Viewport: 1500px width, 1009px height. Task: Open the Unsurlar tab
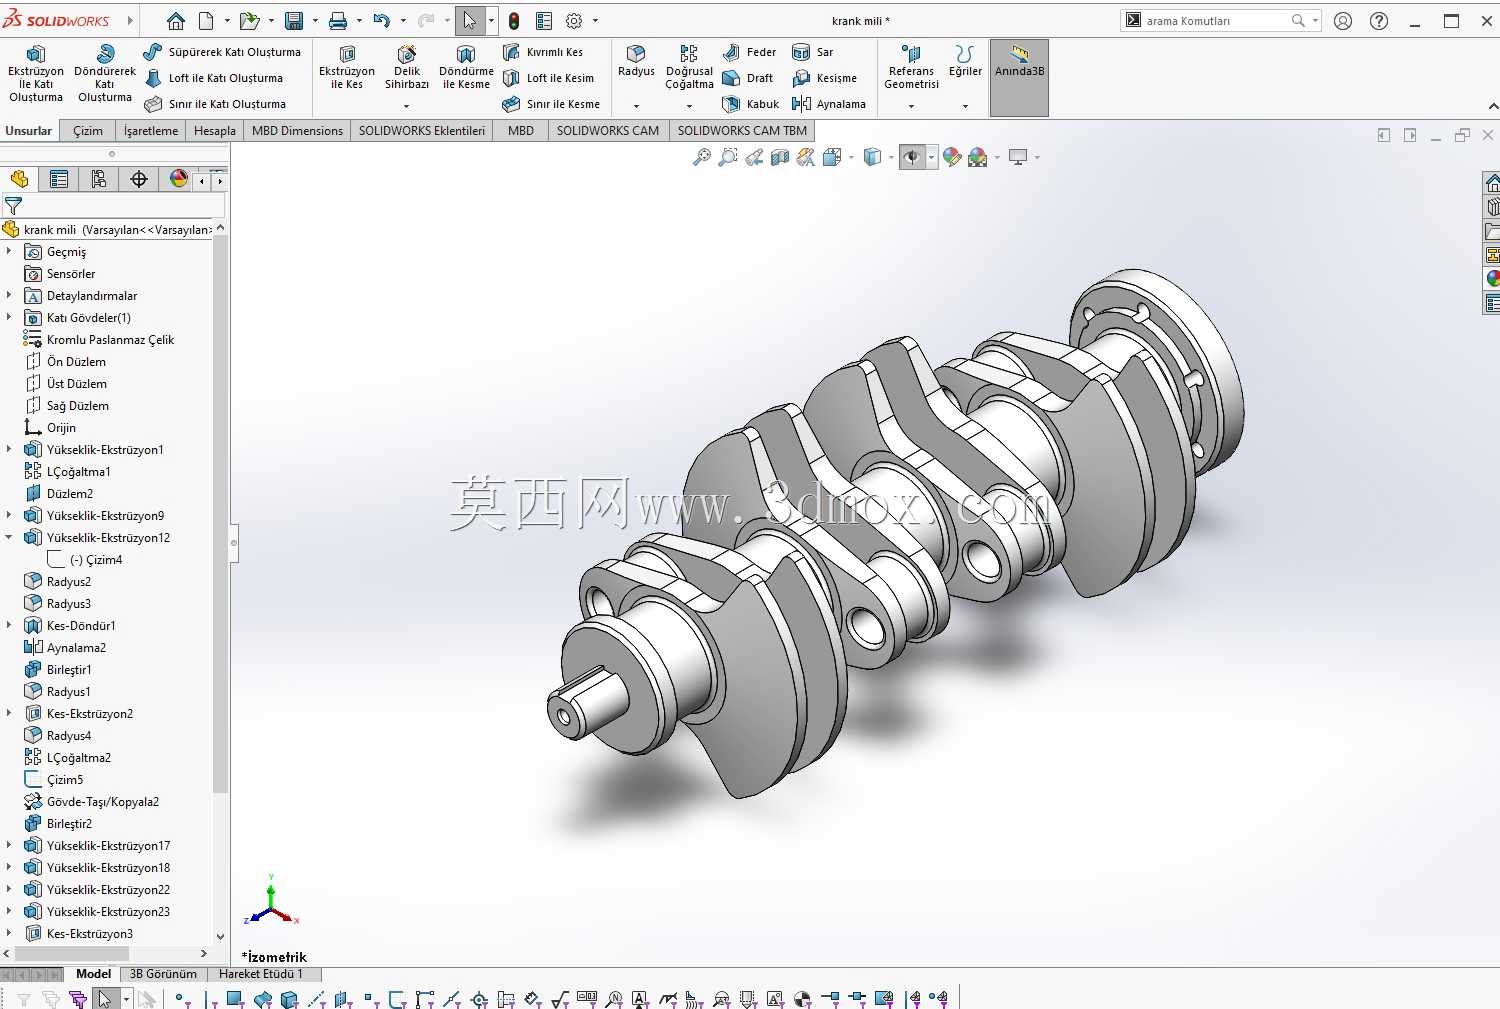click(29, 131)
